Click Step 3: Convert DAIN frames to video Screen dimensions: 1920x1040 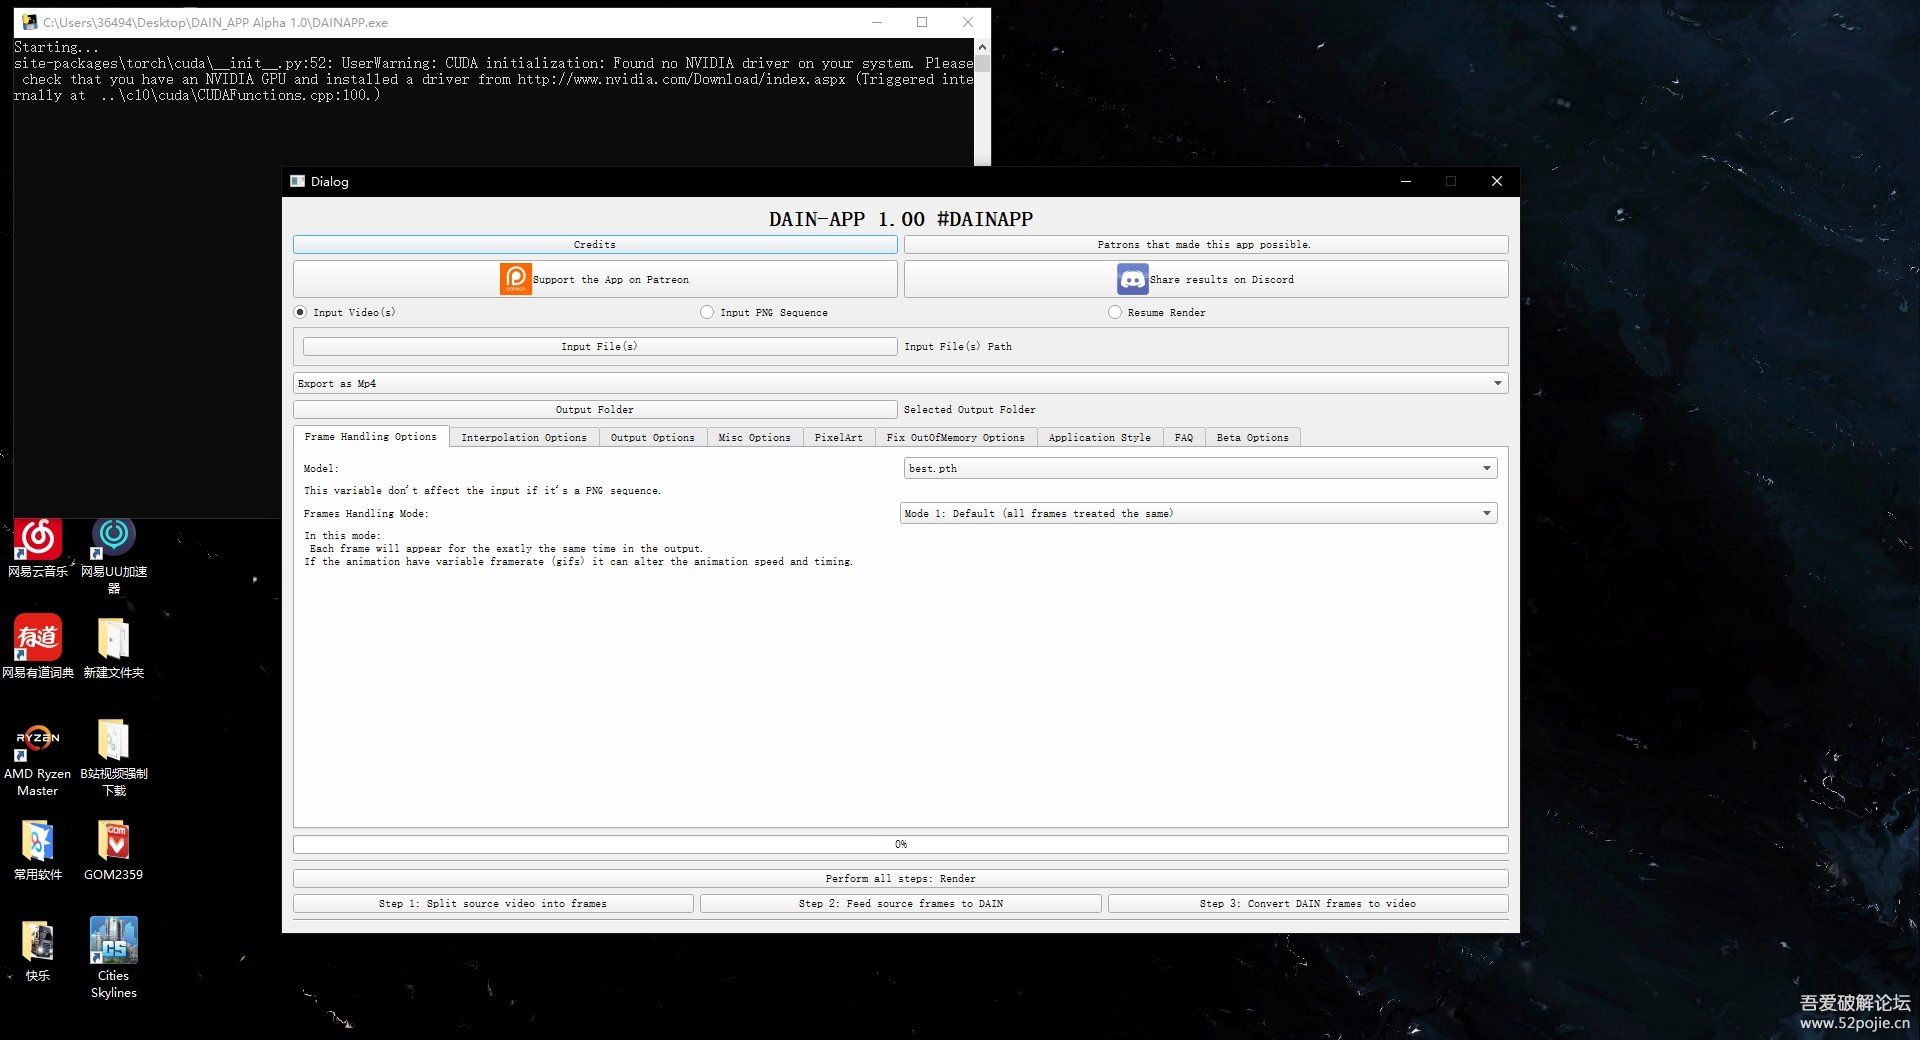pos(1308,903)
